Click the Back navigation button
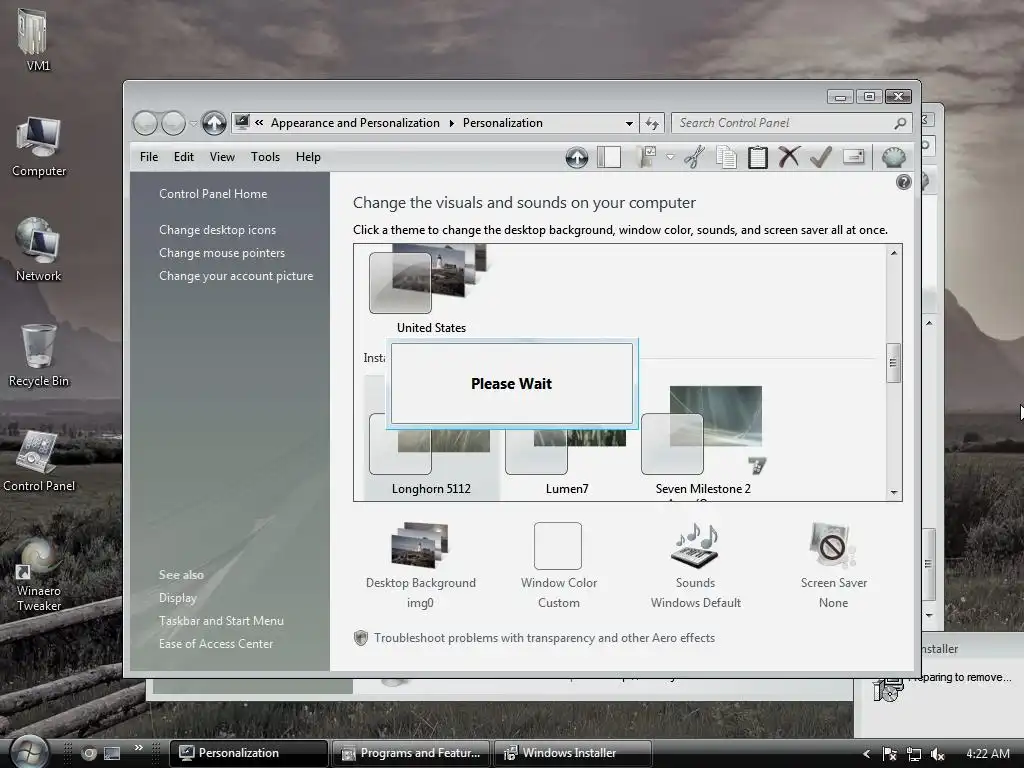 (145, 123)
